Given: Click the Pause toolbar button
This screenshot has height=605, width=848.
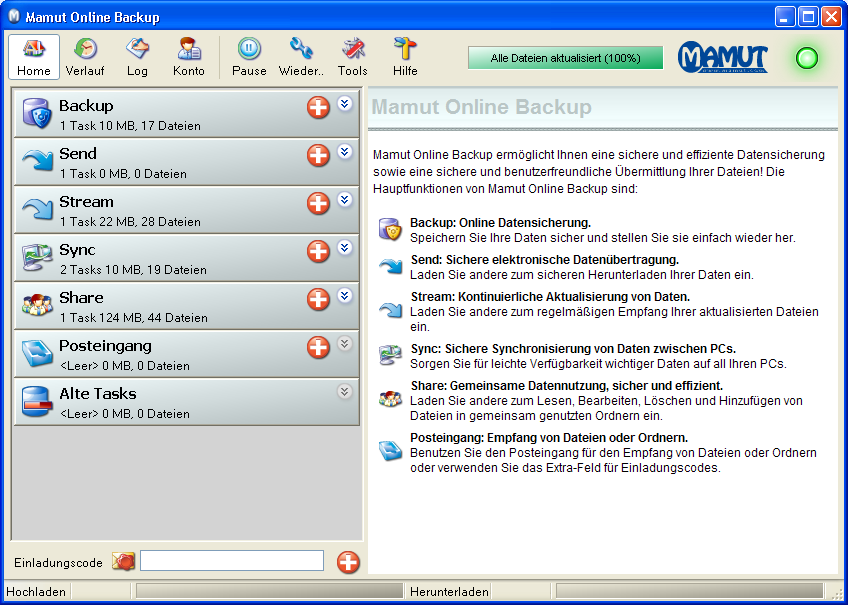Looking at the screenshot, I should (249, 57).
